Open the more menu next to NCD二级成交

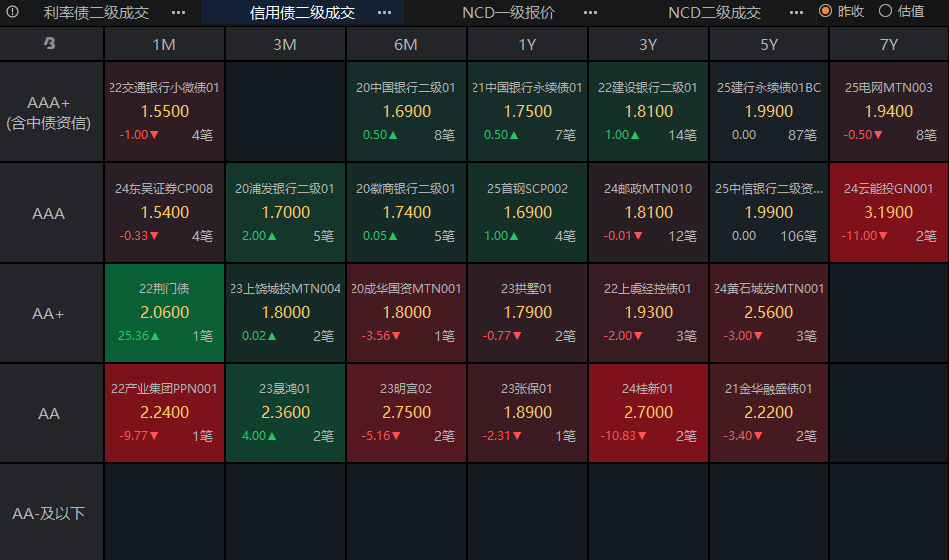pos(796,13)
